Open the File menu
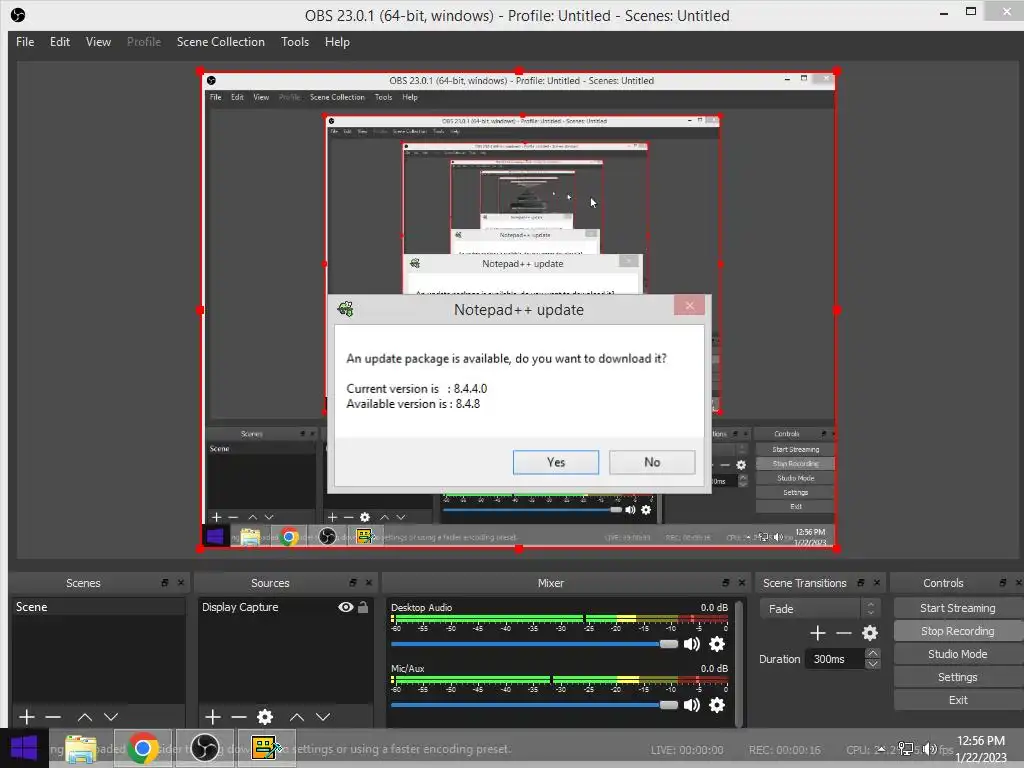Screen dimensions: 1024x768 (x=25, y=42)
